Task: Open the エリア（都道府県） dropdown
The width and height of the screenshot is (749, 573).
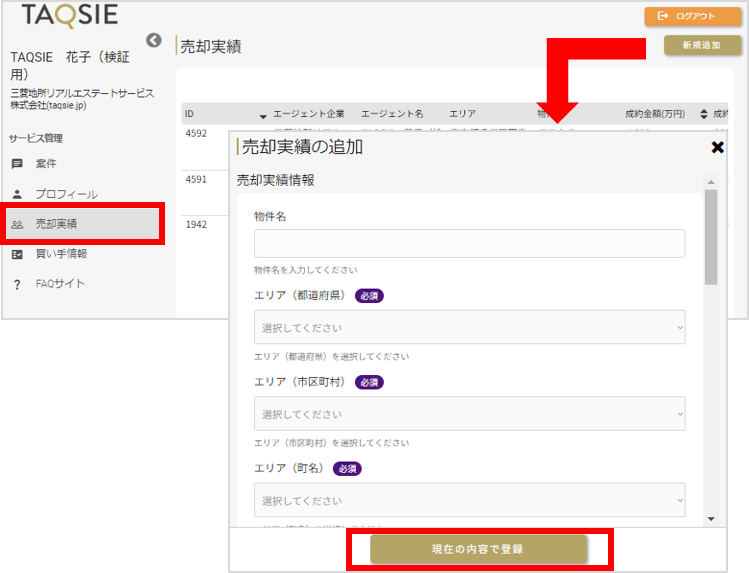Action: point(470,327)
